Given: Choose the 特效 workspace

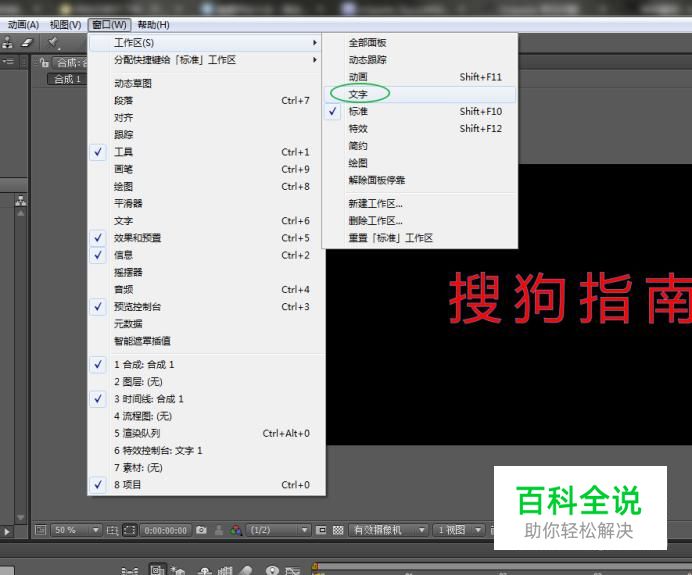Looking at the screenshot, I should tap(420, 128).
